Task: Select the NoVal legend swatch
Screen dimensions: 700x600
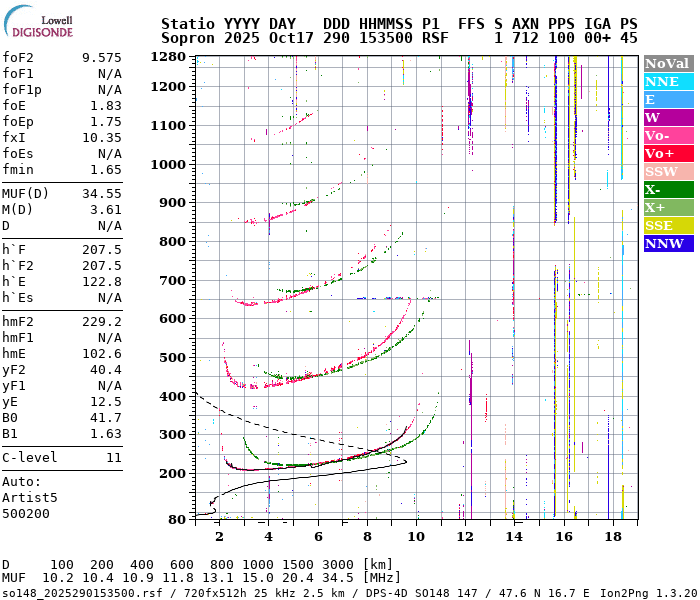Action: pos(668,64)
